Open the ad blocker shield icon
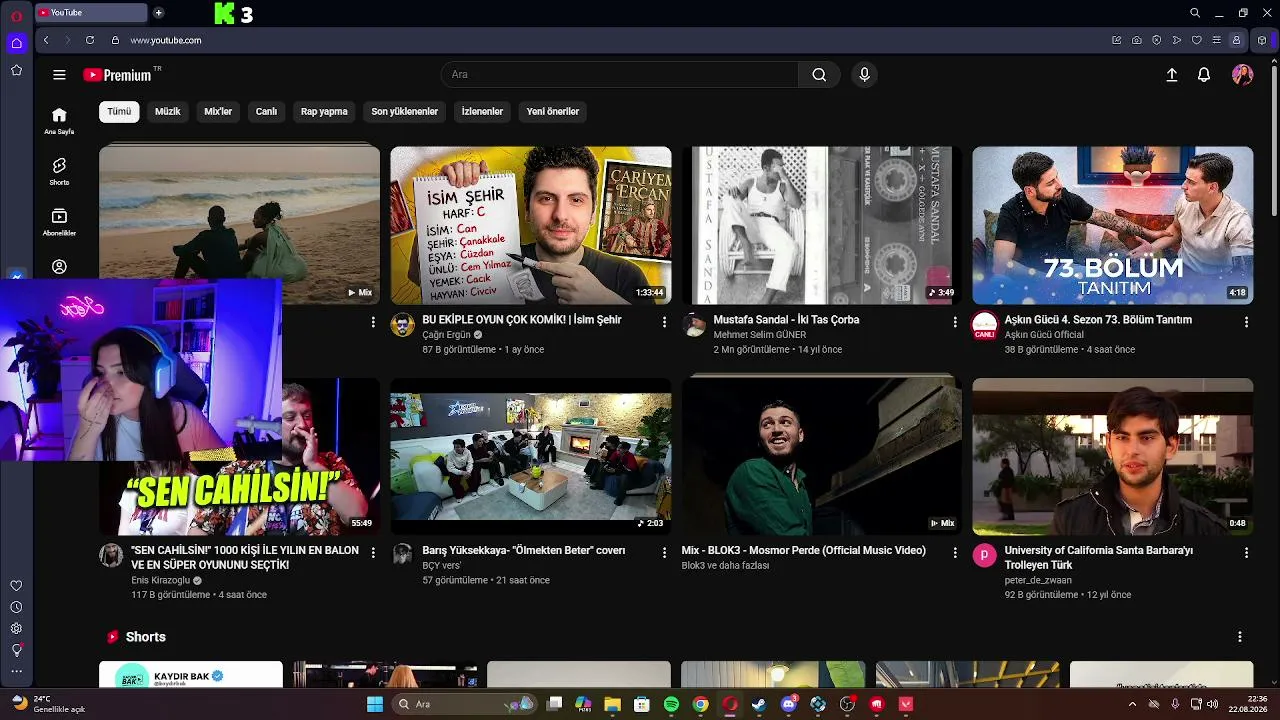Screen dimensions: 1280x720 coord(1157,40)
